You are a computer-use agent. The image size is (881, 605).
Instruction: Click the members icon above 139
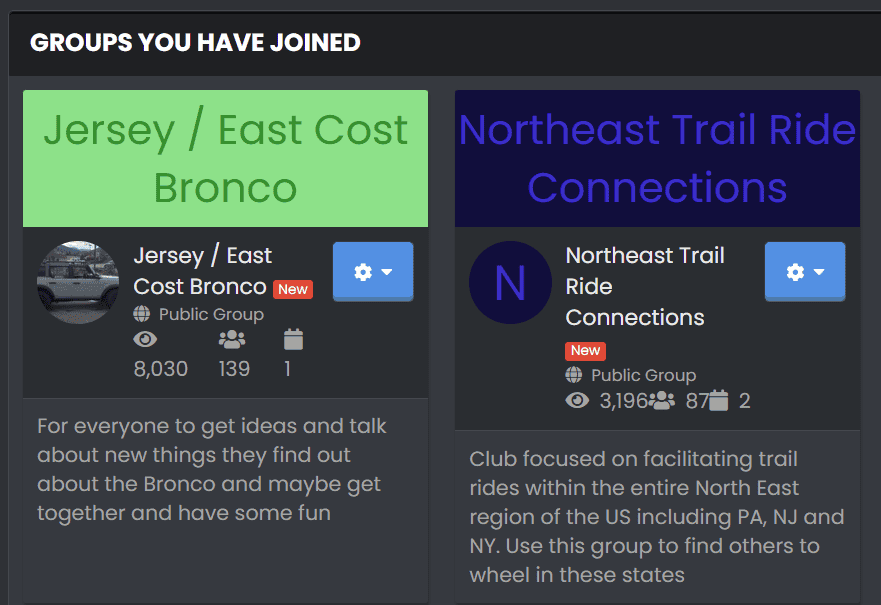[x=232, y=339]
